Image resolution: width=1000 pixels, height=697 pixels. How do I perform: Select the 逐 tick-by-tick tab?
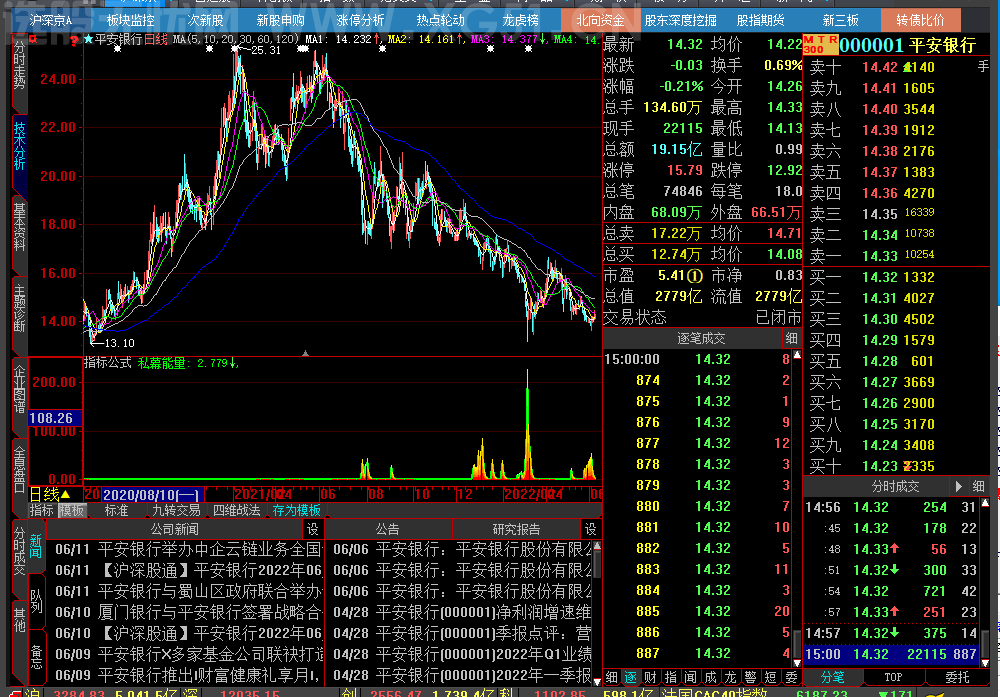click(630, 677)
